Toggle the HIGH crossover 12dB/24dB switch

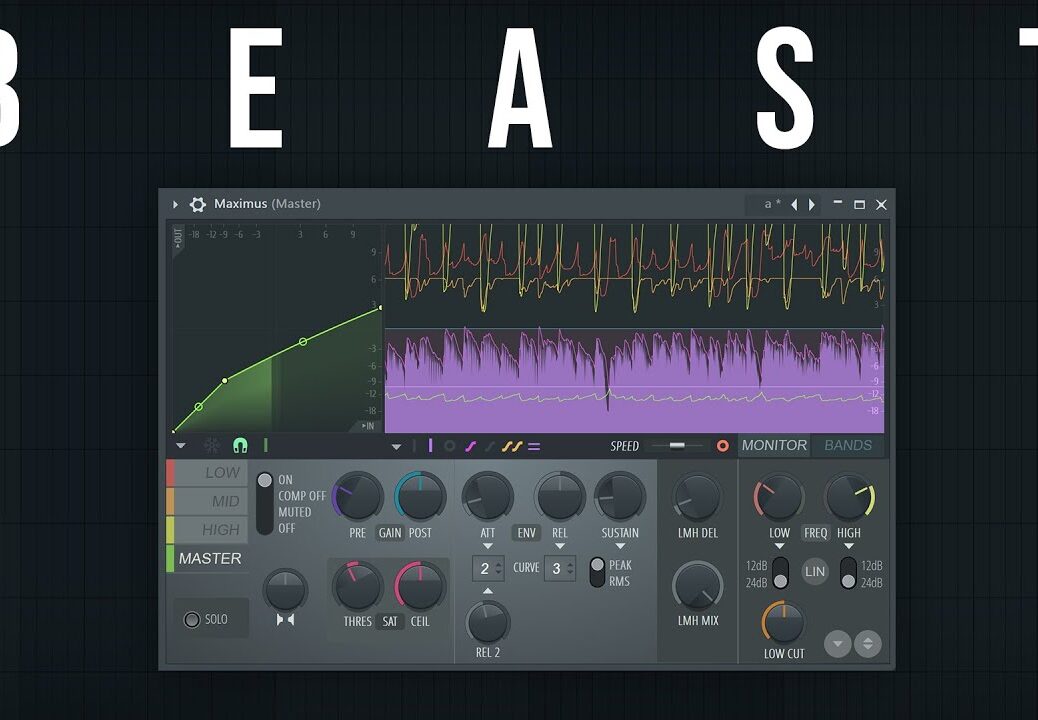tap(848, 573)
